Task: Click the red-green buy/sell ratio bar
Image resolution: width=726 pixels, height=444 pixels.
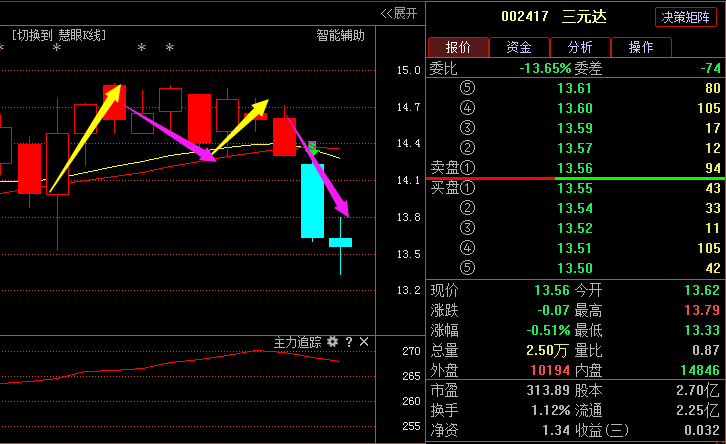Action: coord(576,178)
